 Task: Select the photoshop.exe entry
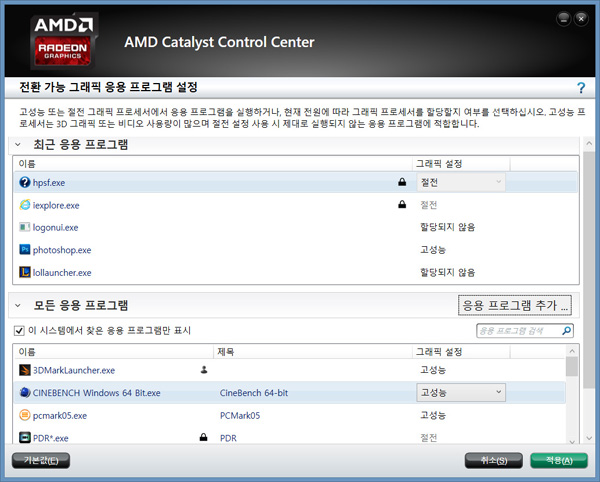62,250
